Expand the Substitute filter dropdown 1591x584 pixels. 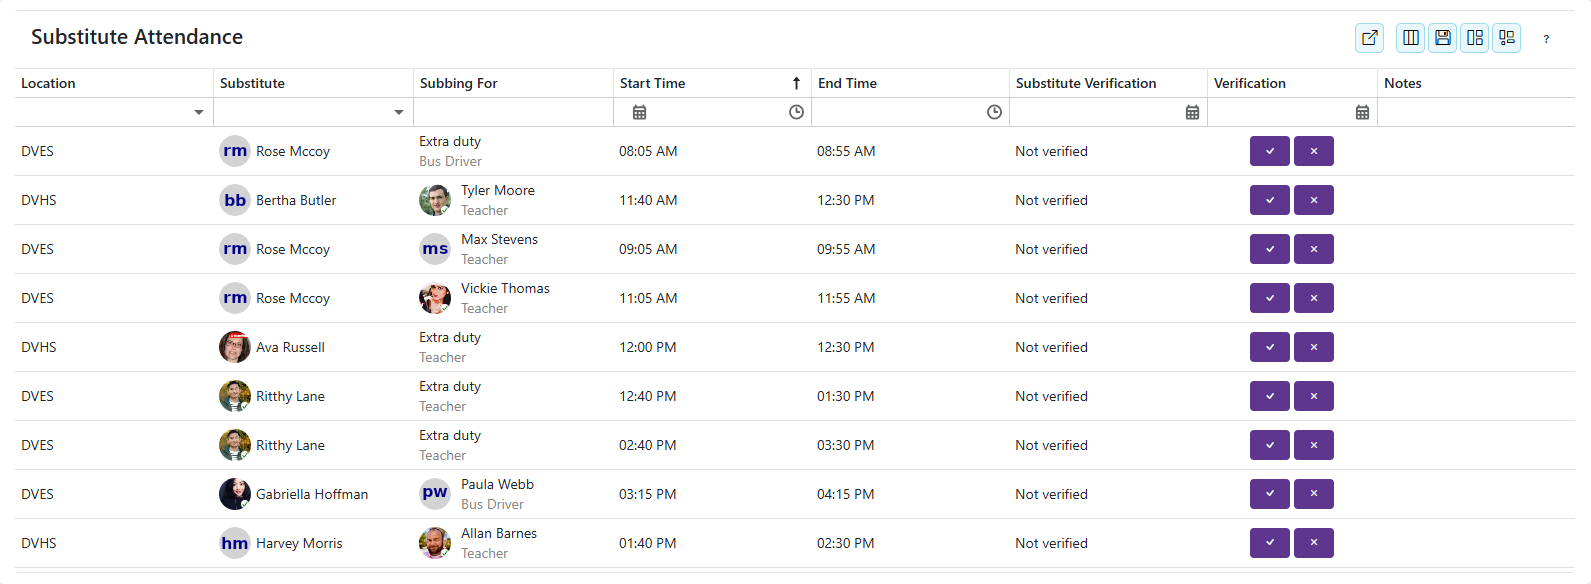click(x=399, y=112)
